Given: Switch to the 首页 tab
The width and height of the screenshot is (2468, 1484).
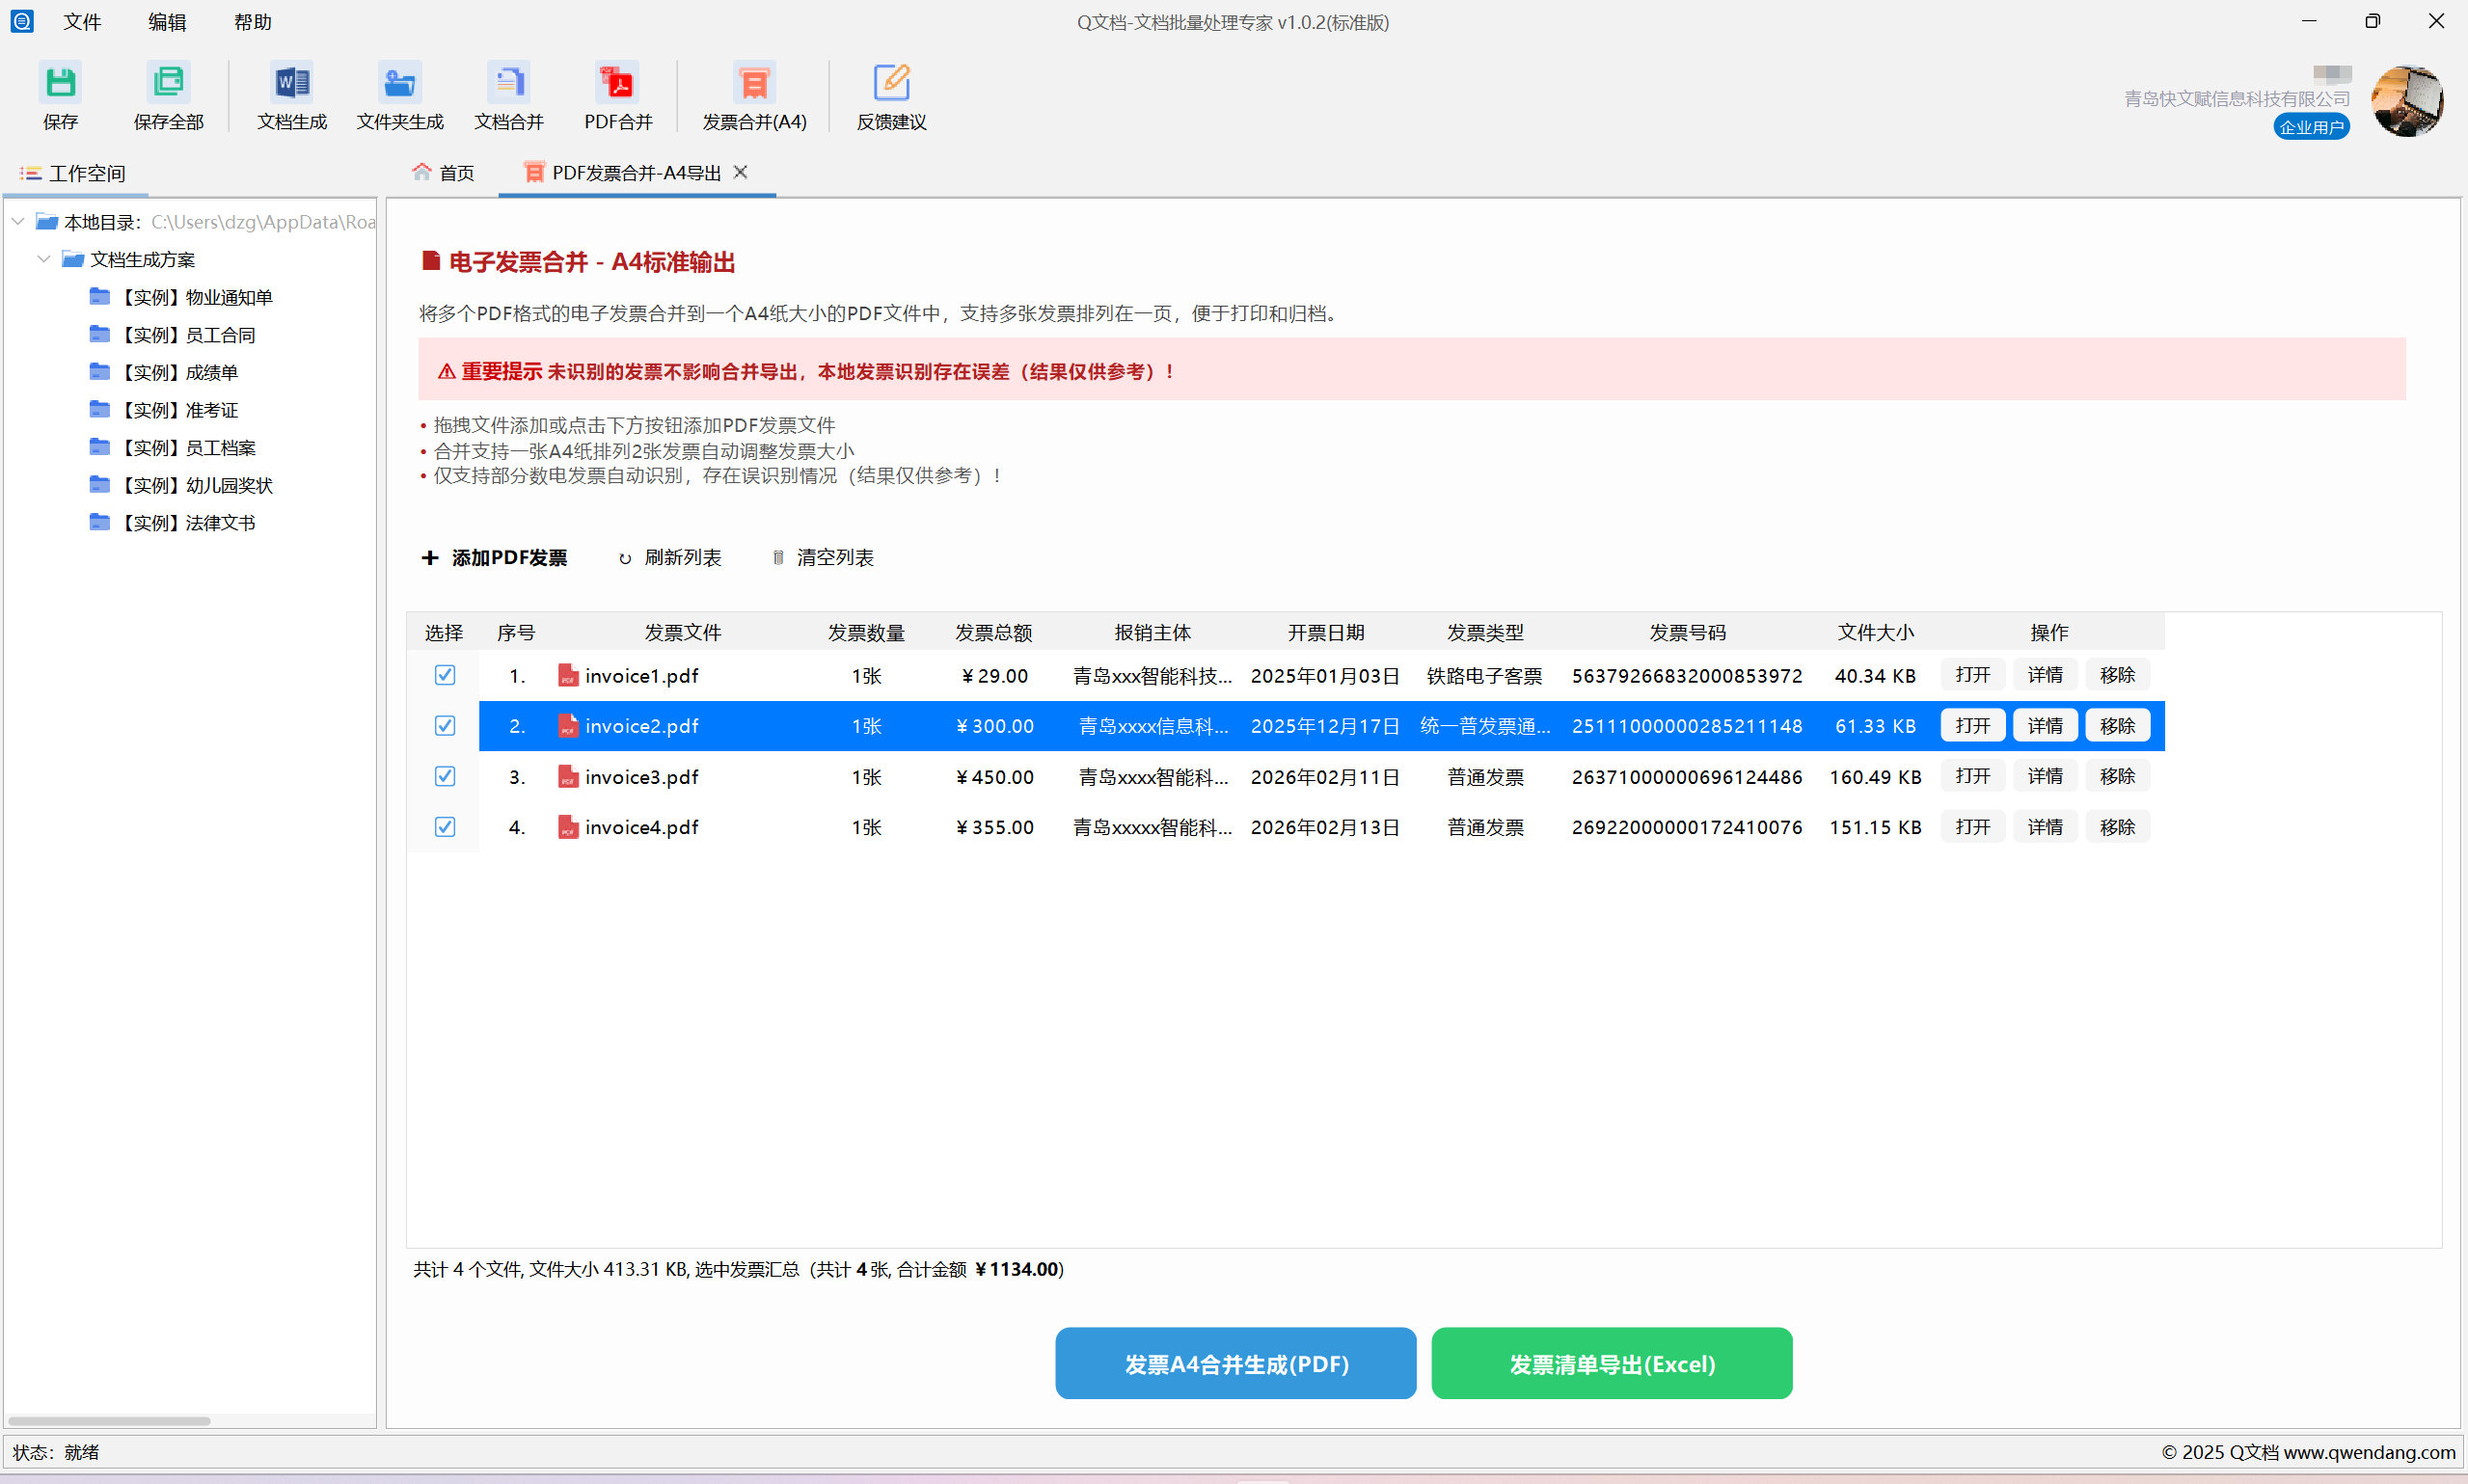Looking at the screenshot, I should coord(444,173).
